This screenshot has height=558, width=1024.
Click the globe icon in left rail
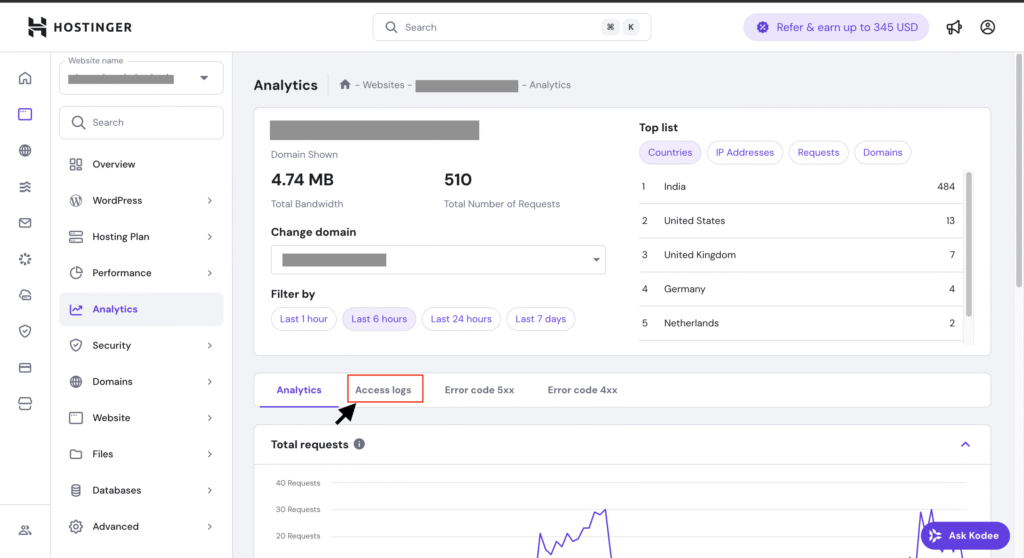point(25,150)
